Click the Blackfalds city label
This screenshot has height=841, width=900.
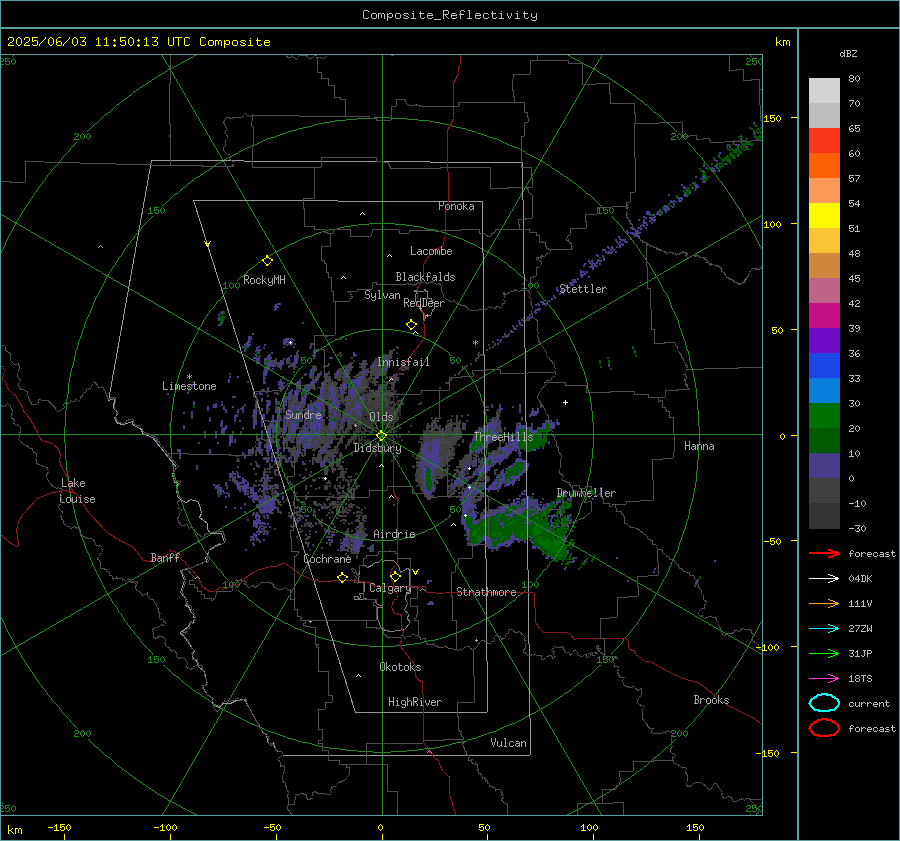coord(425,277)
